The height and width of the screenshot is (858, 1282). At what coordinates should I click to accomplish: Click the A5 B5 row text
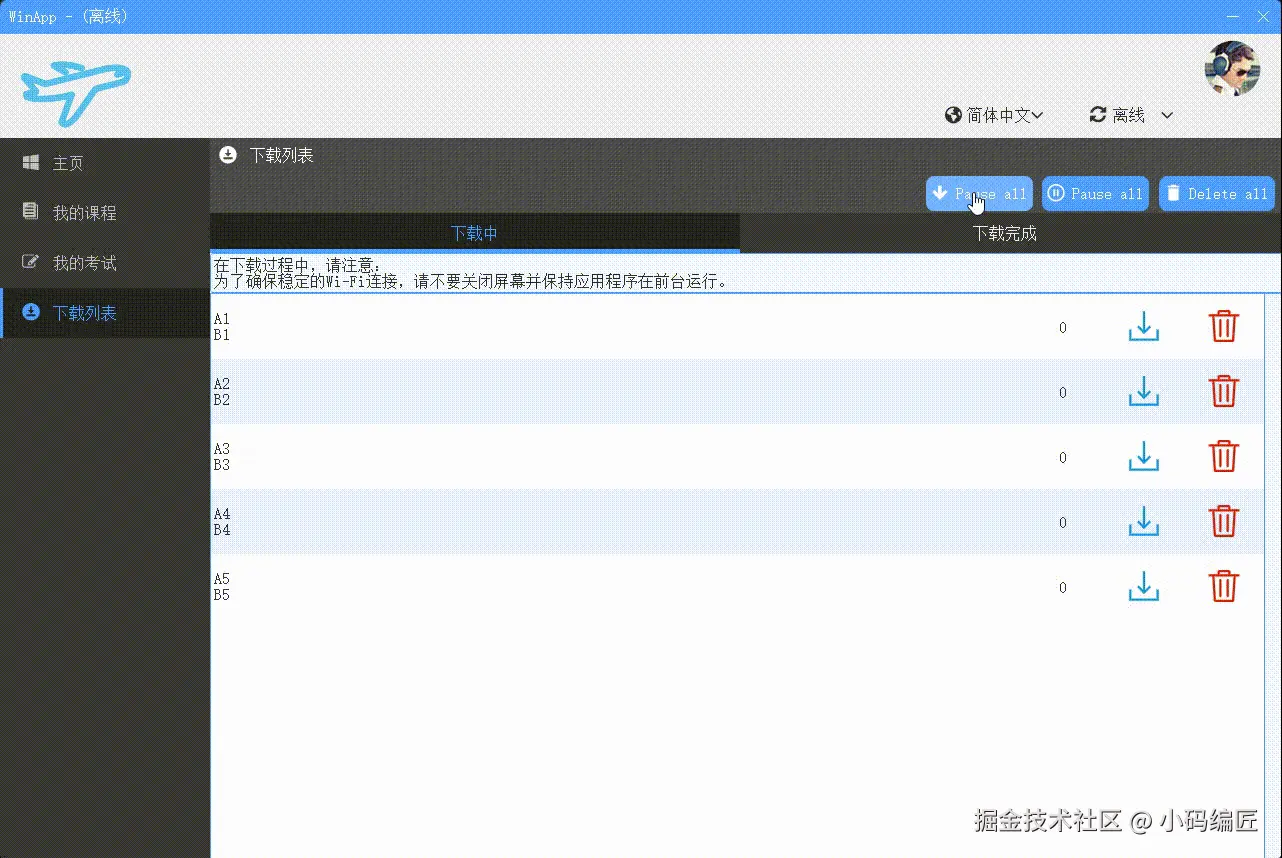click(x=222, y=587)
